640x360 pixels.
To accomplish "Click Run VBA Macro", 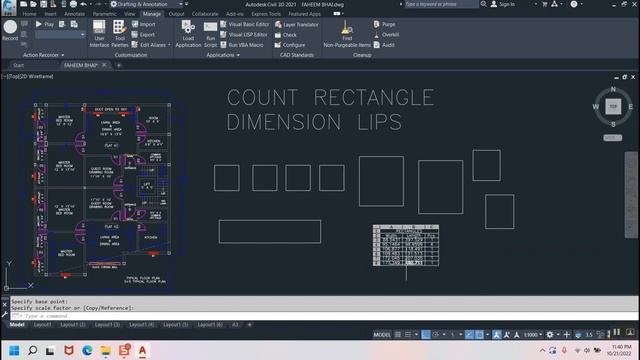I will click(x=242, y=45).
